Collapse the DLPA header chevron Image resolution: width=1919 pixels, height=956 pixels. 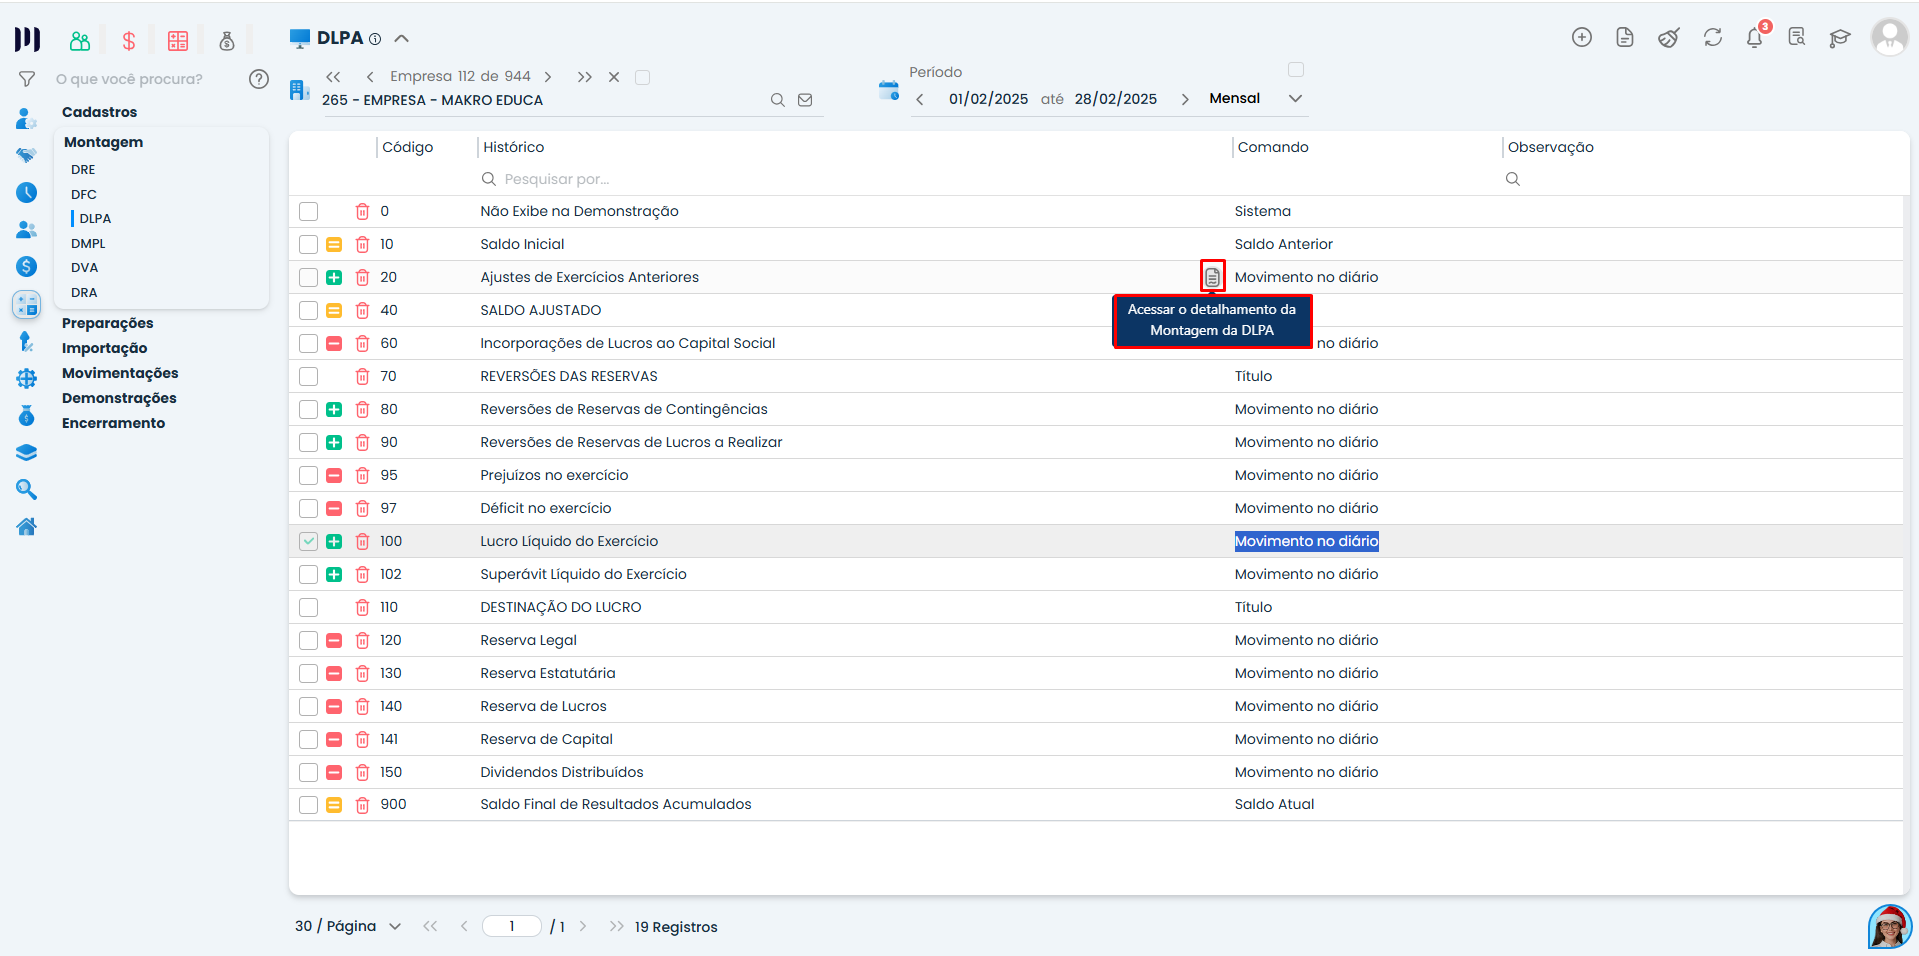(x=402, y=38)
